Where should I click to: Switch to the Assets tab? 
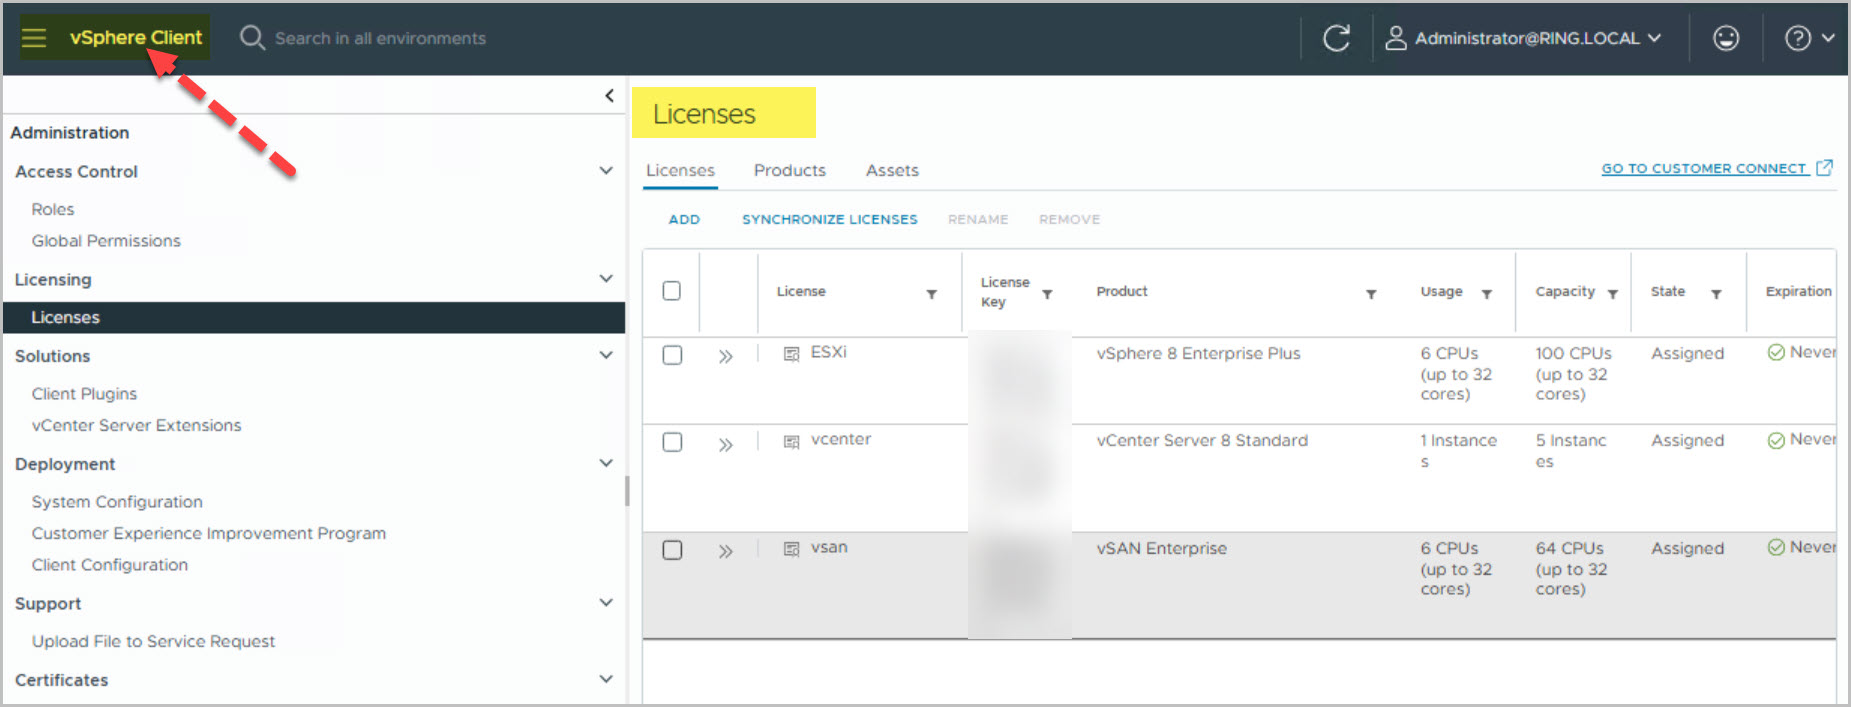tap(892, 171)
